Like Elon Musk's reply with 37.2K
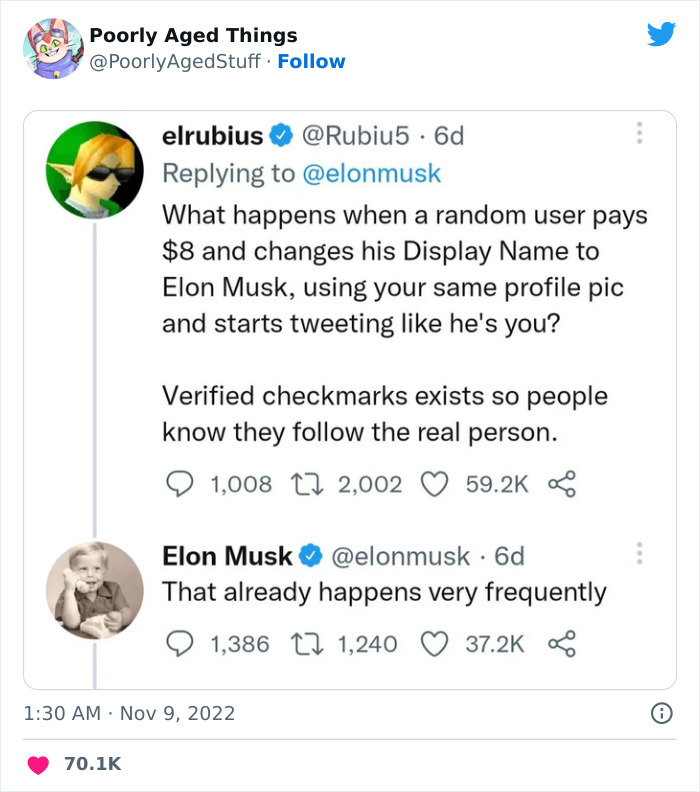The image size is (700, 792). click(433, 643)
